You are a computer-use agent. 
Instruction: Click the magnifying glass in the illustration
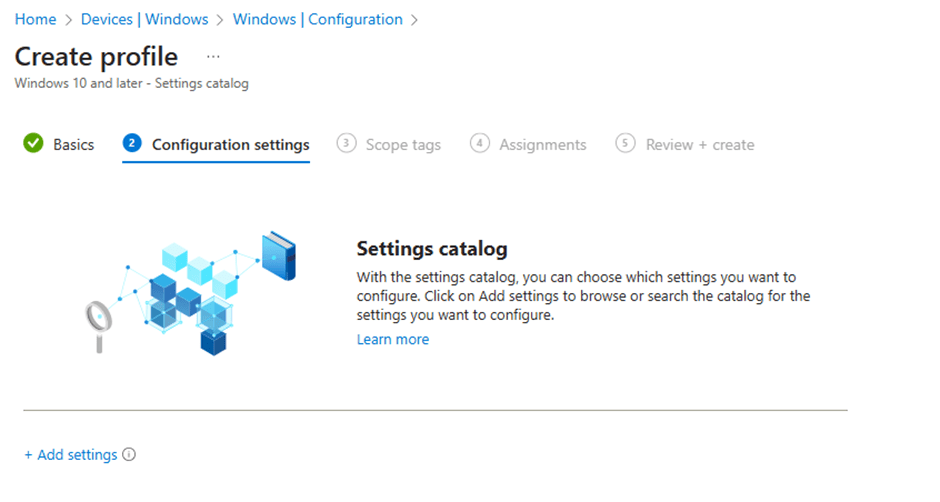(99, 322)
